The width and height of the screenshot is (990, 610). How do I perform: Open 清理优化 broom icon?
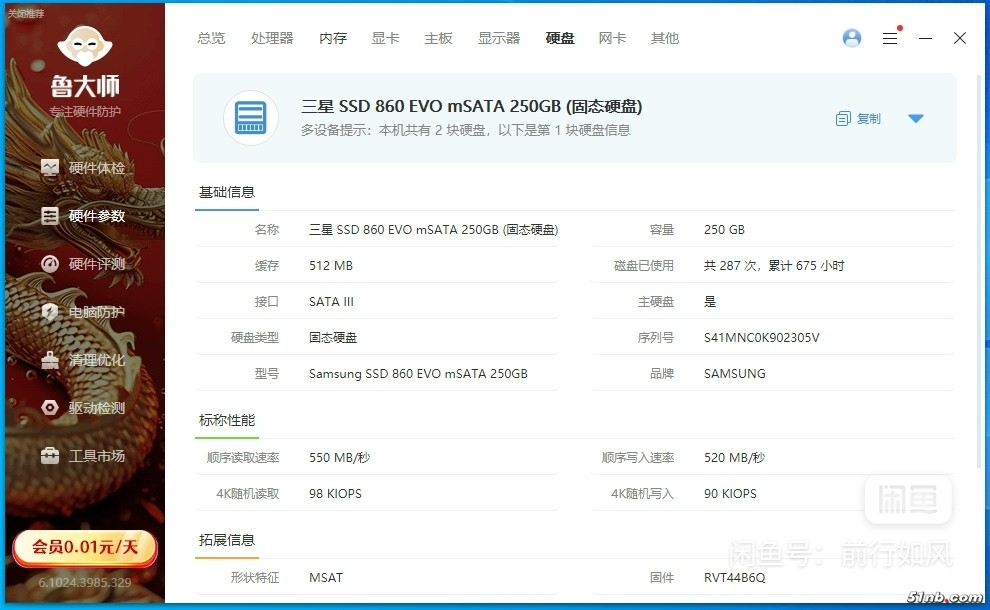[x=50, y=360]
